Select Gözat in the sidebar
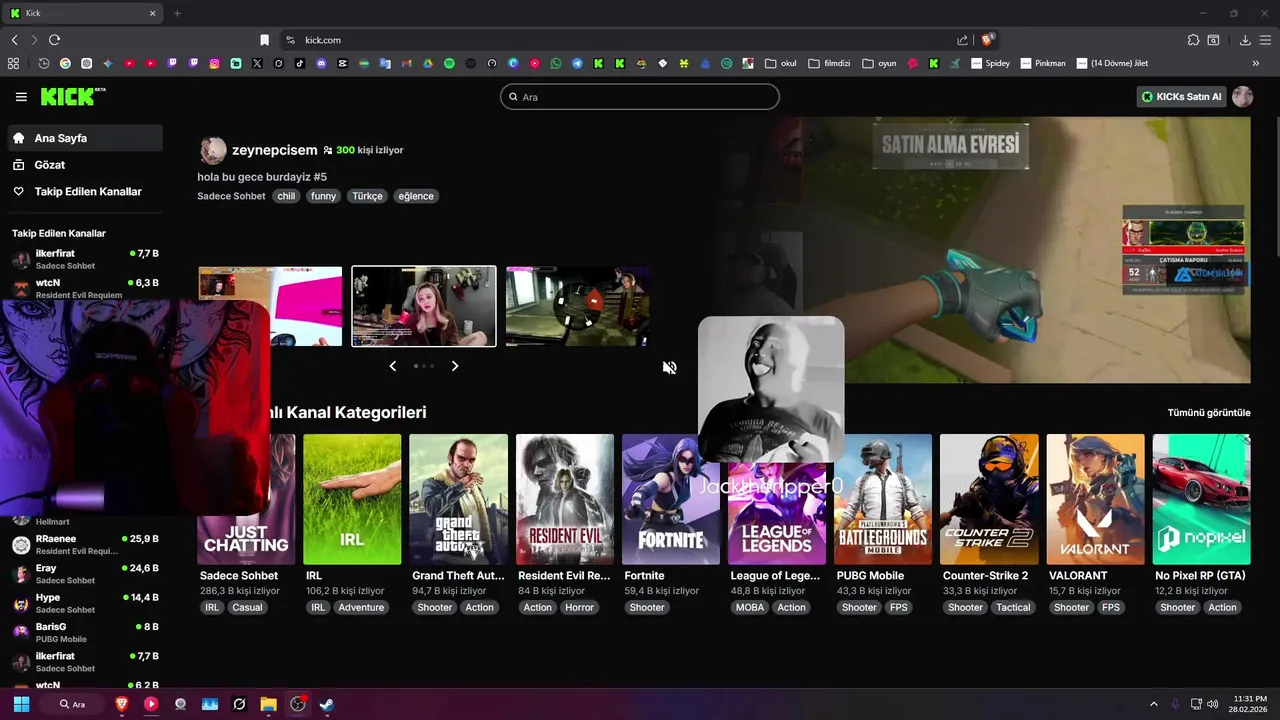 (85, 164)
